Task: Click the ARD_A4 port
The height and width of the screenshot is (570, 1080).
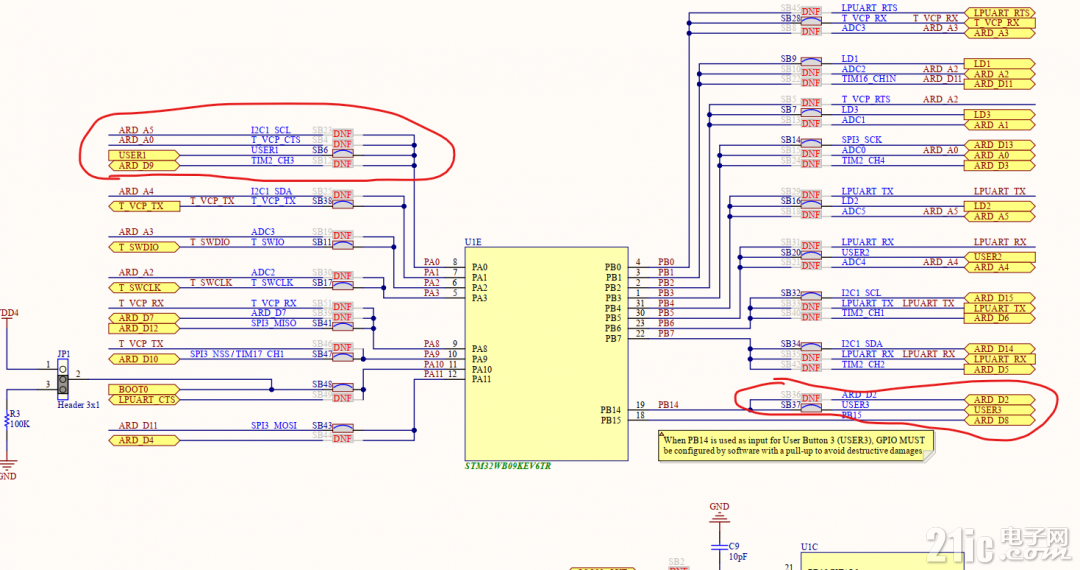Action: pos(1000,267)
